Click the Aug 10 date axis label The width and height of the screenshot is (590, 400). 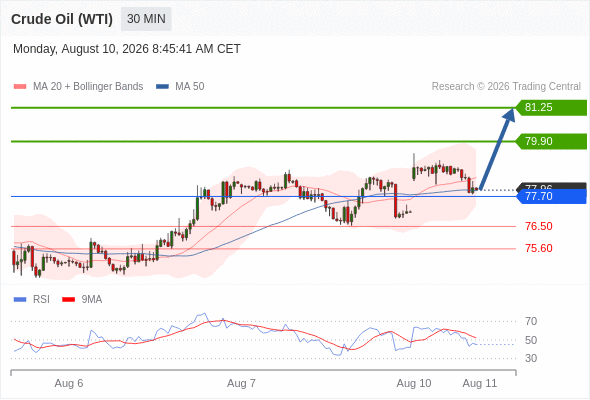tap(414, 383)
